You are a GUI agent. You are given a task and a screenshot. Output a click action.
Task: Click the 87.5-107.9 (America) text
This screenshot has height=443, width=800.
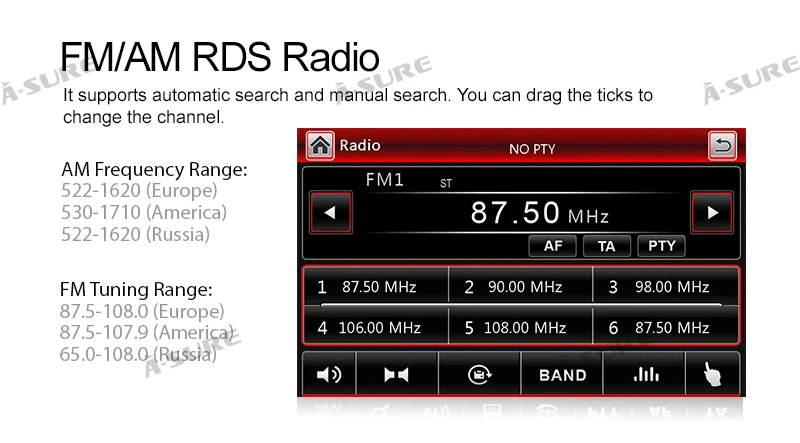click(146, 332)
